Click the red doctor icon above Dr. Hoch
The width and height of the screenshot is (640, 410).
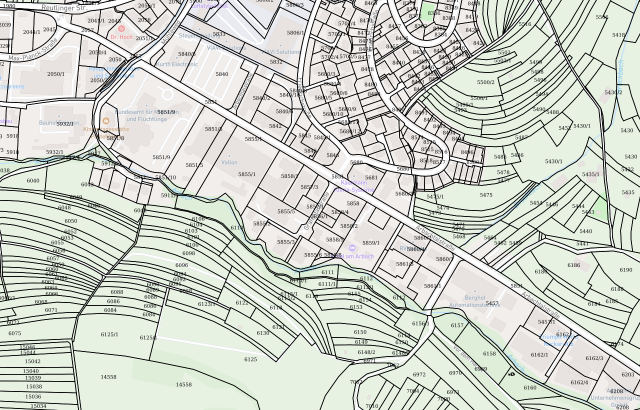[x=121, y=29]
